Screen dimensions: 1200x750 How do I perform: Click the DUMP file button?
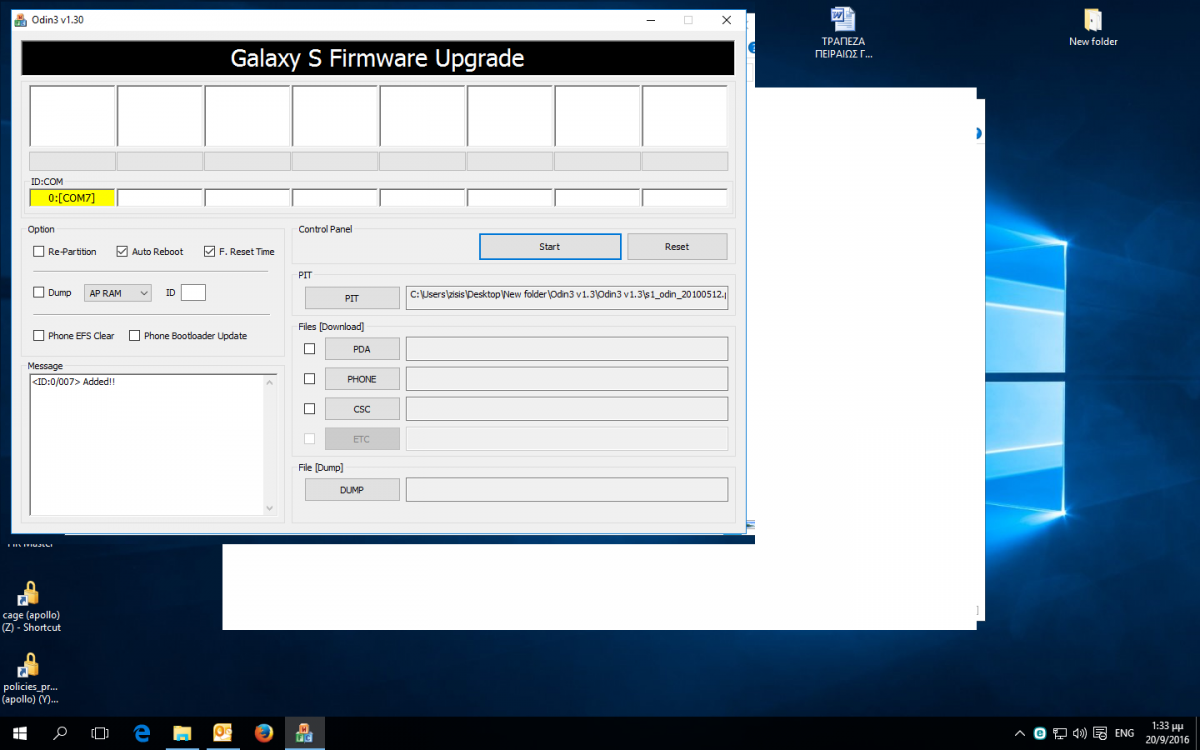[352, 490]
